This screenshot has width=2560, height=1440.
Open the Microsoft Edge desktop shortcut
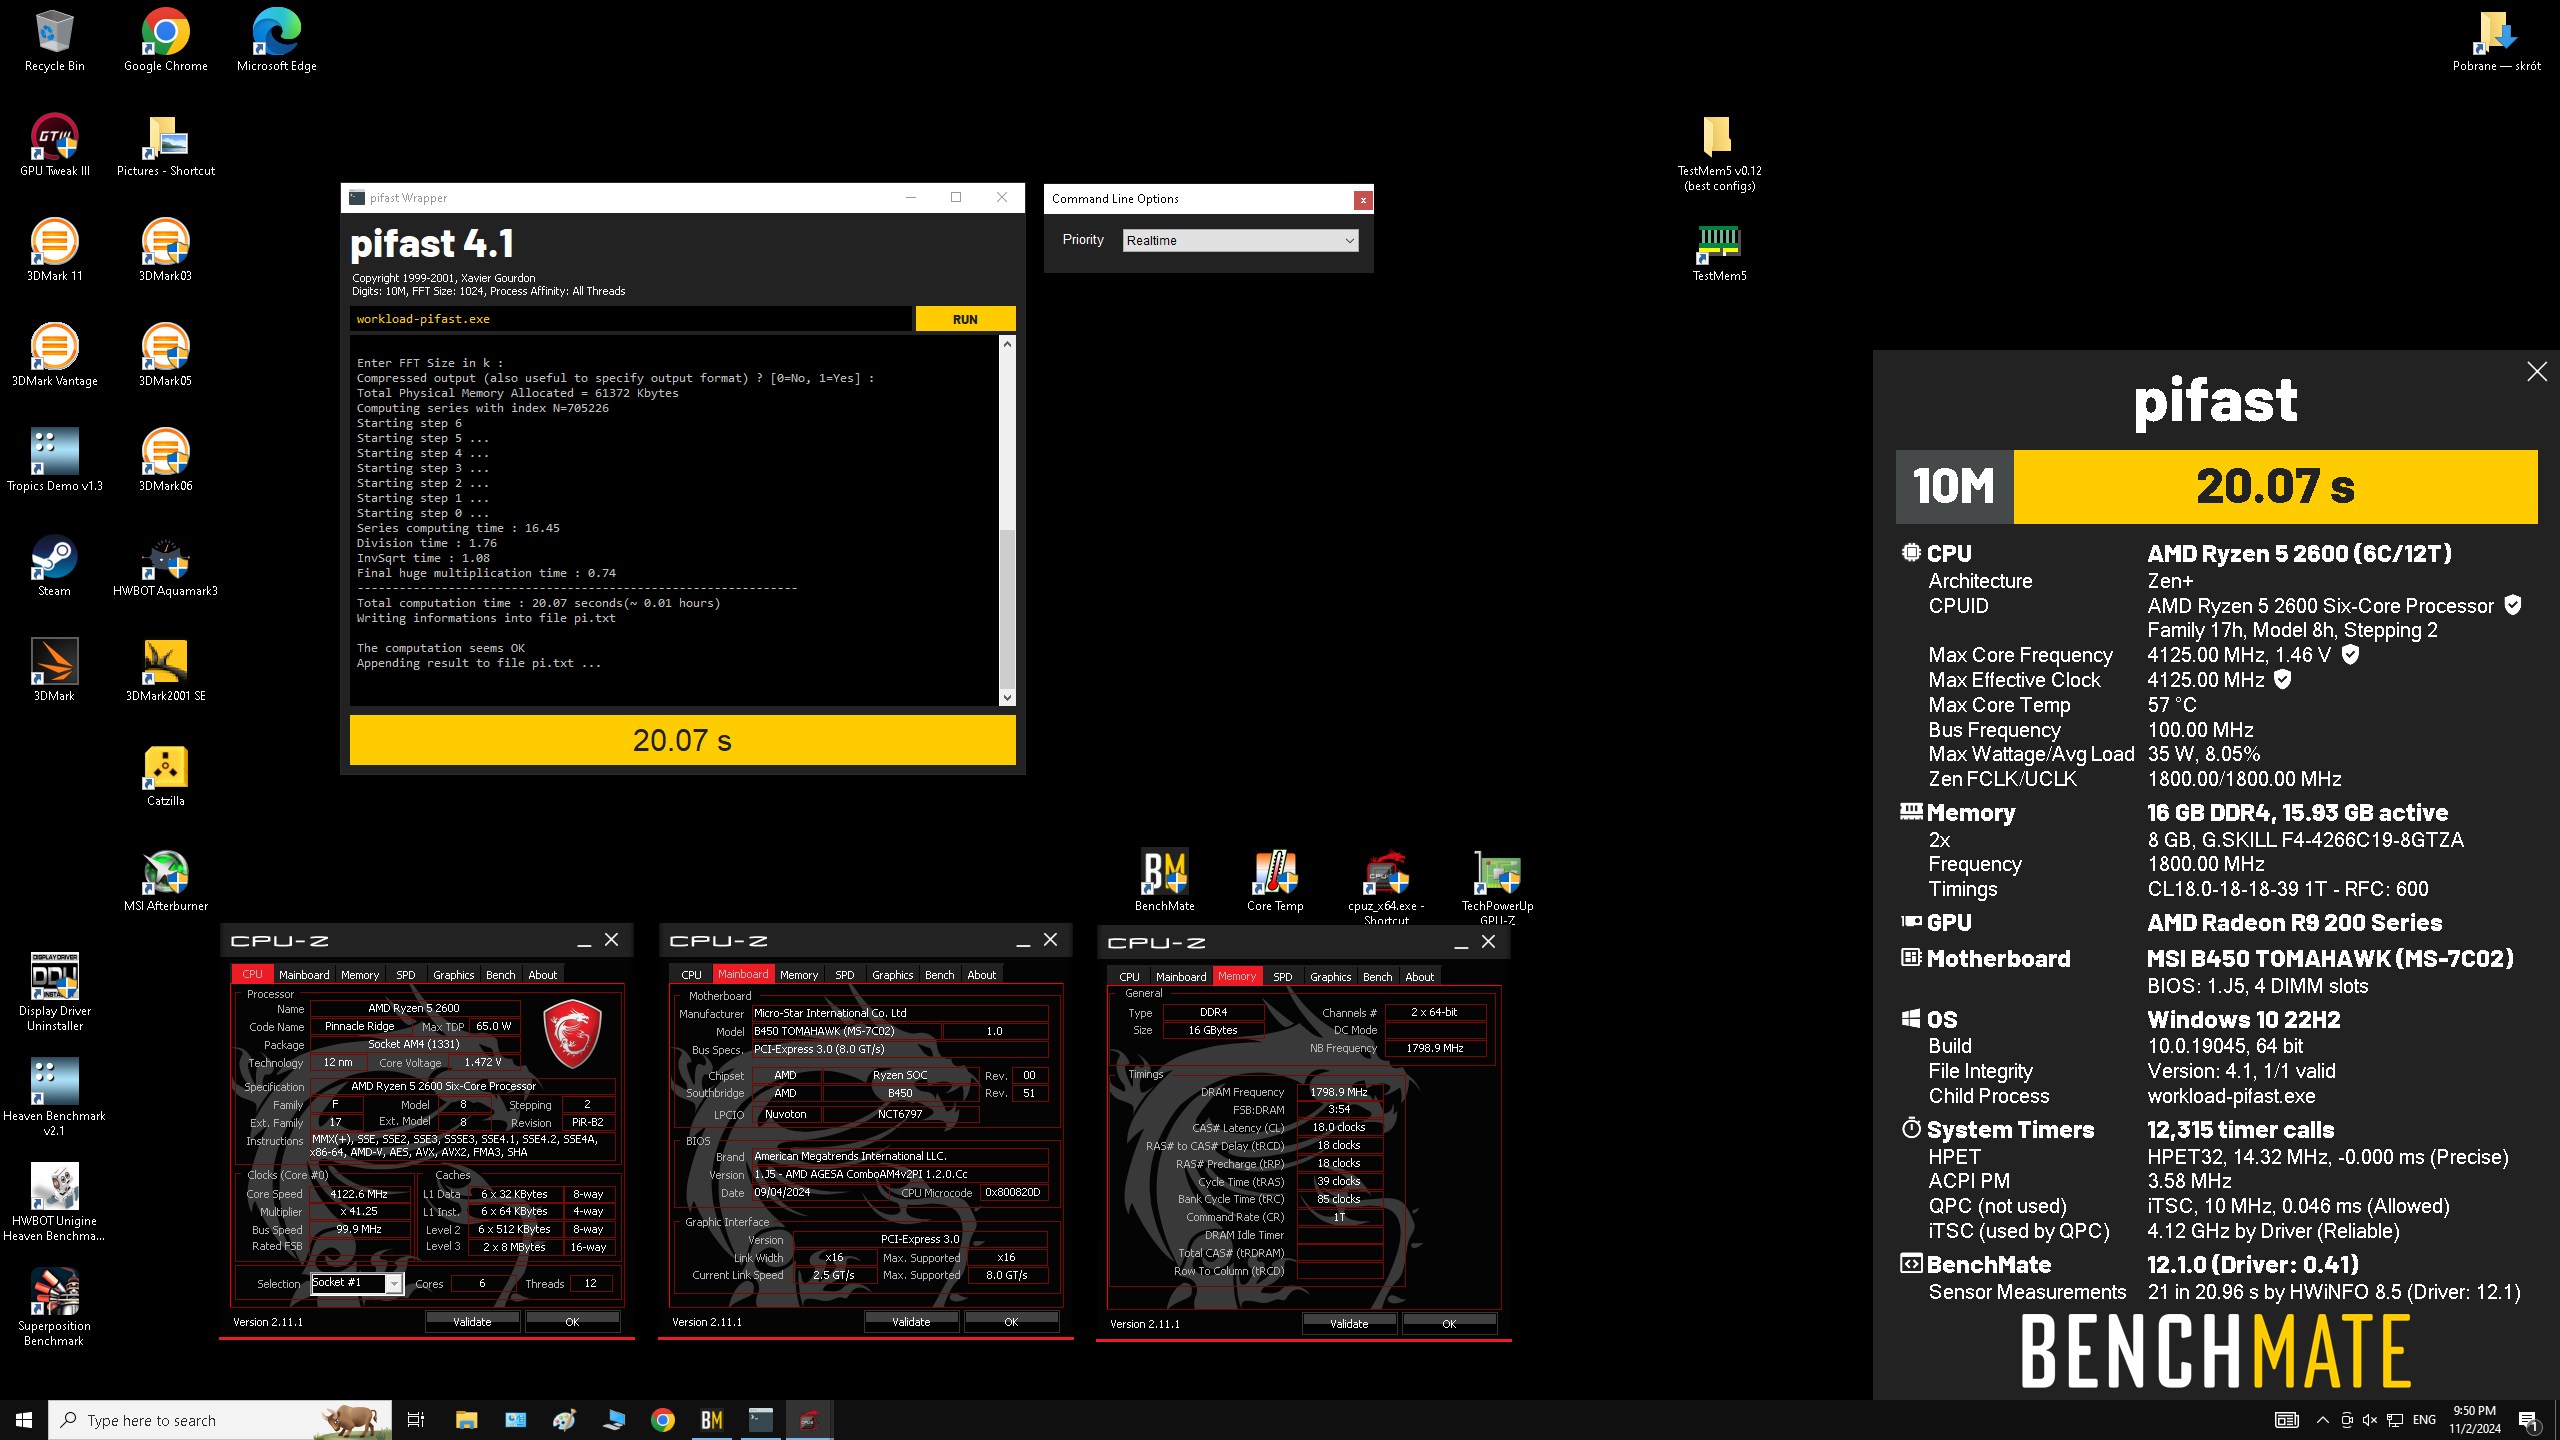point(276,41)
